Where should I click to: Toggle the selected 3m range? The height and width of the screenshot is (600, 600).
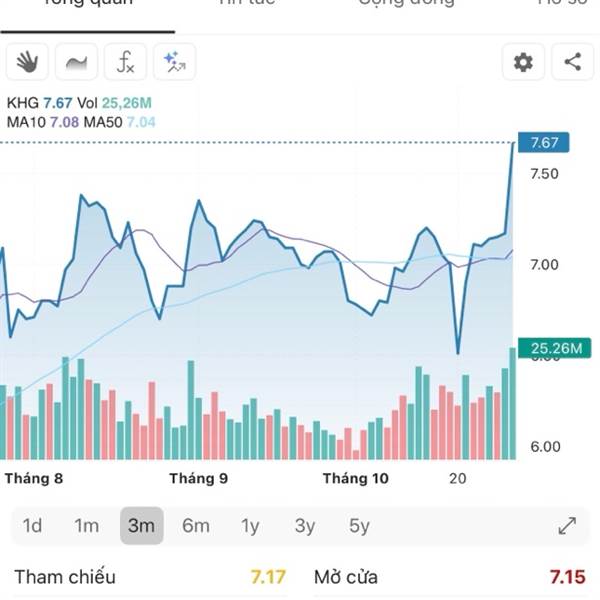pyautogui.click(x=141, y=526)
